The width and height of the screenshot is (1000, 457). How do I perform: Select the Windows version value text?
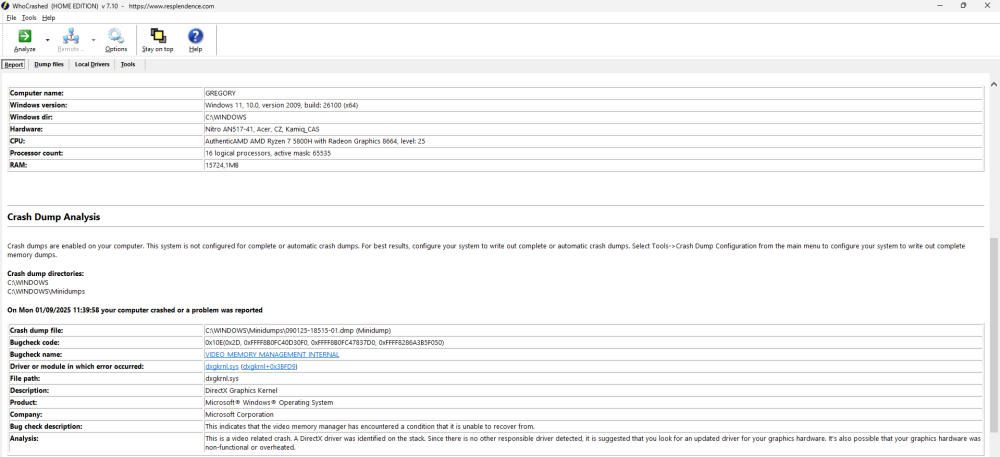coord(281,105)
